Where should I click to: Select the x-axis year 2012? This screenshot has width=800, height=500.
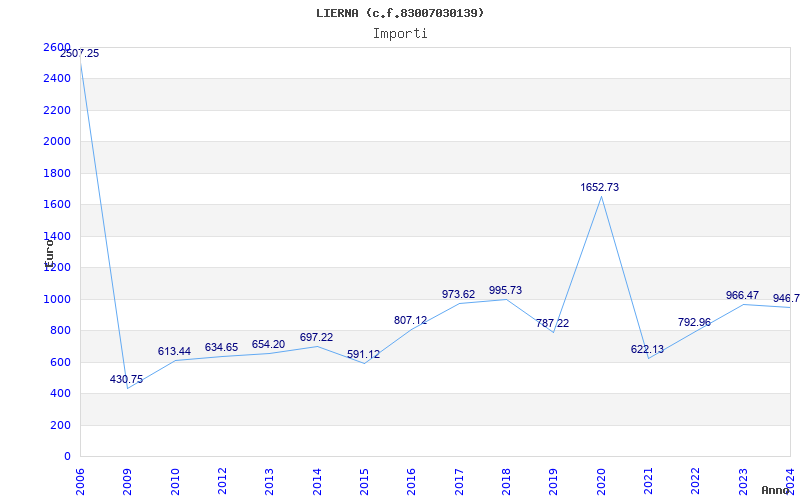[222, 481]
